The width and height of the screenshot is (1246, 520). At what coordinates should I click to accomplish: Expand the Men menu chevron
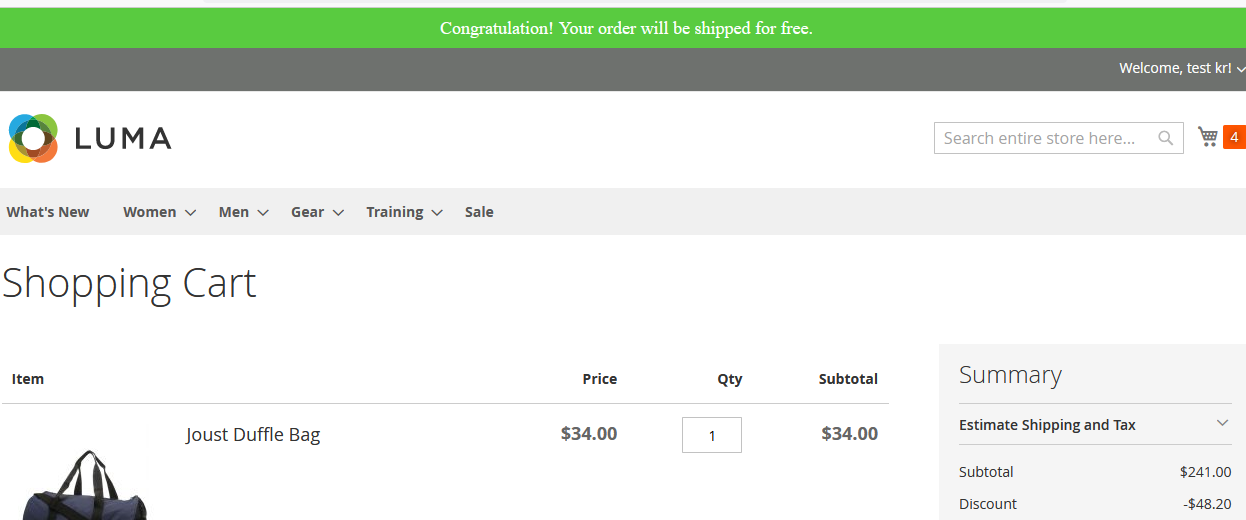[263, 212]
